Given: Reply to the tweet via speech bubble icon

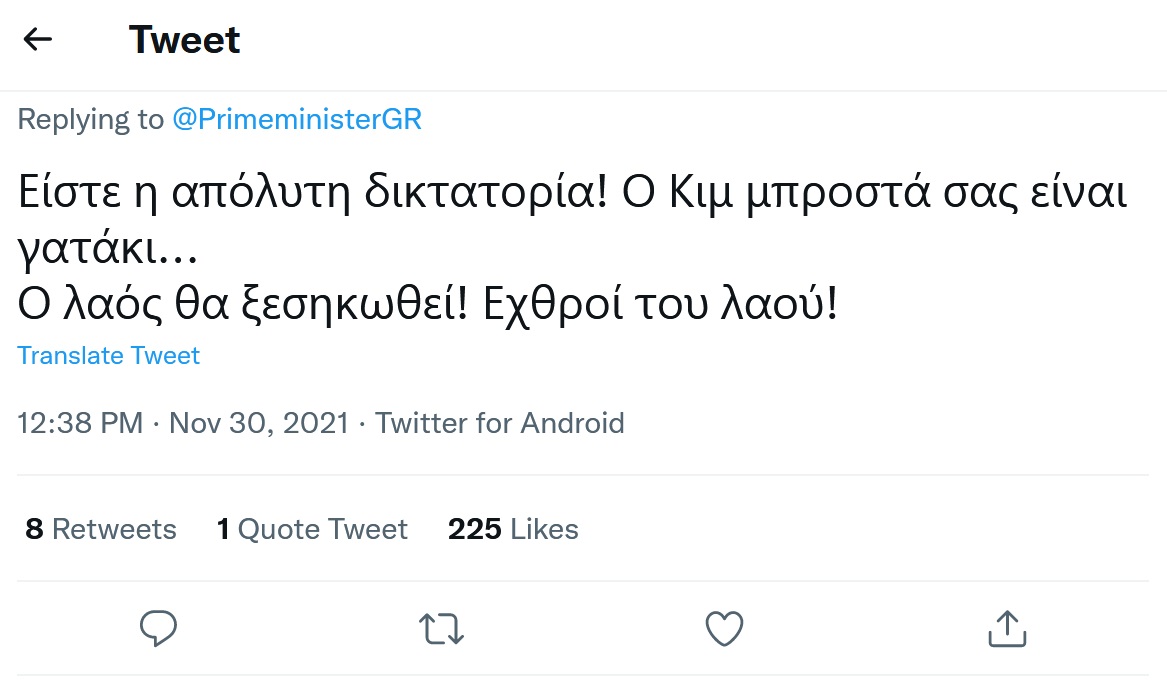Looking at the screenshot, I should 158,629.
